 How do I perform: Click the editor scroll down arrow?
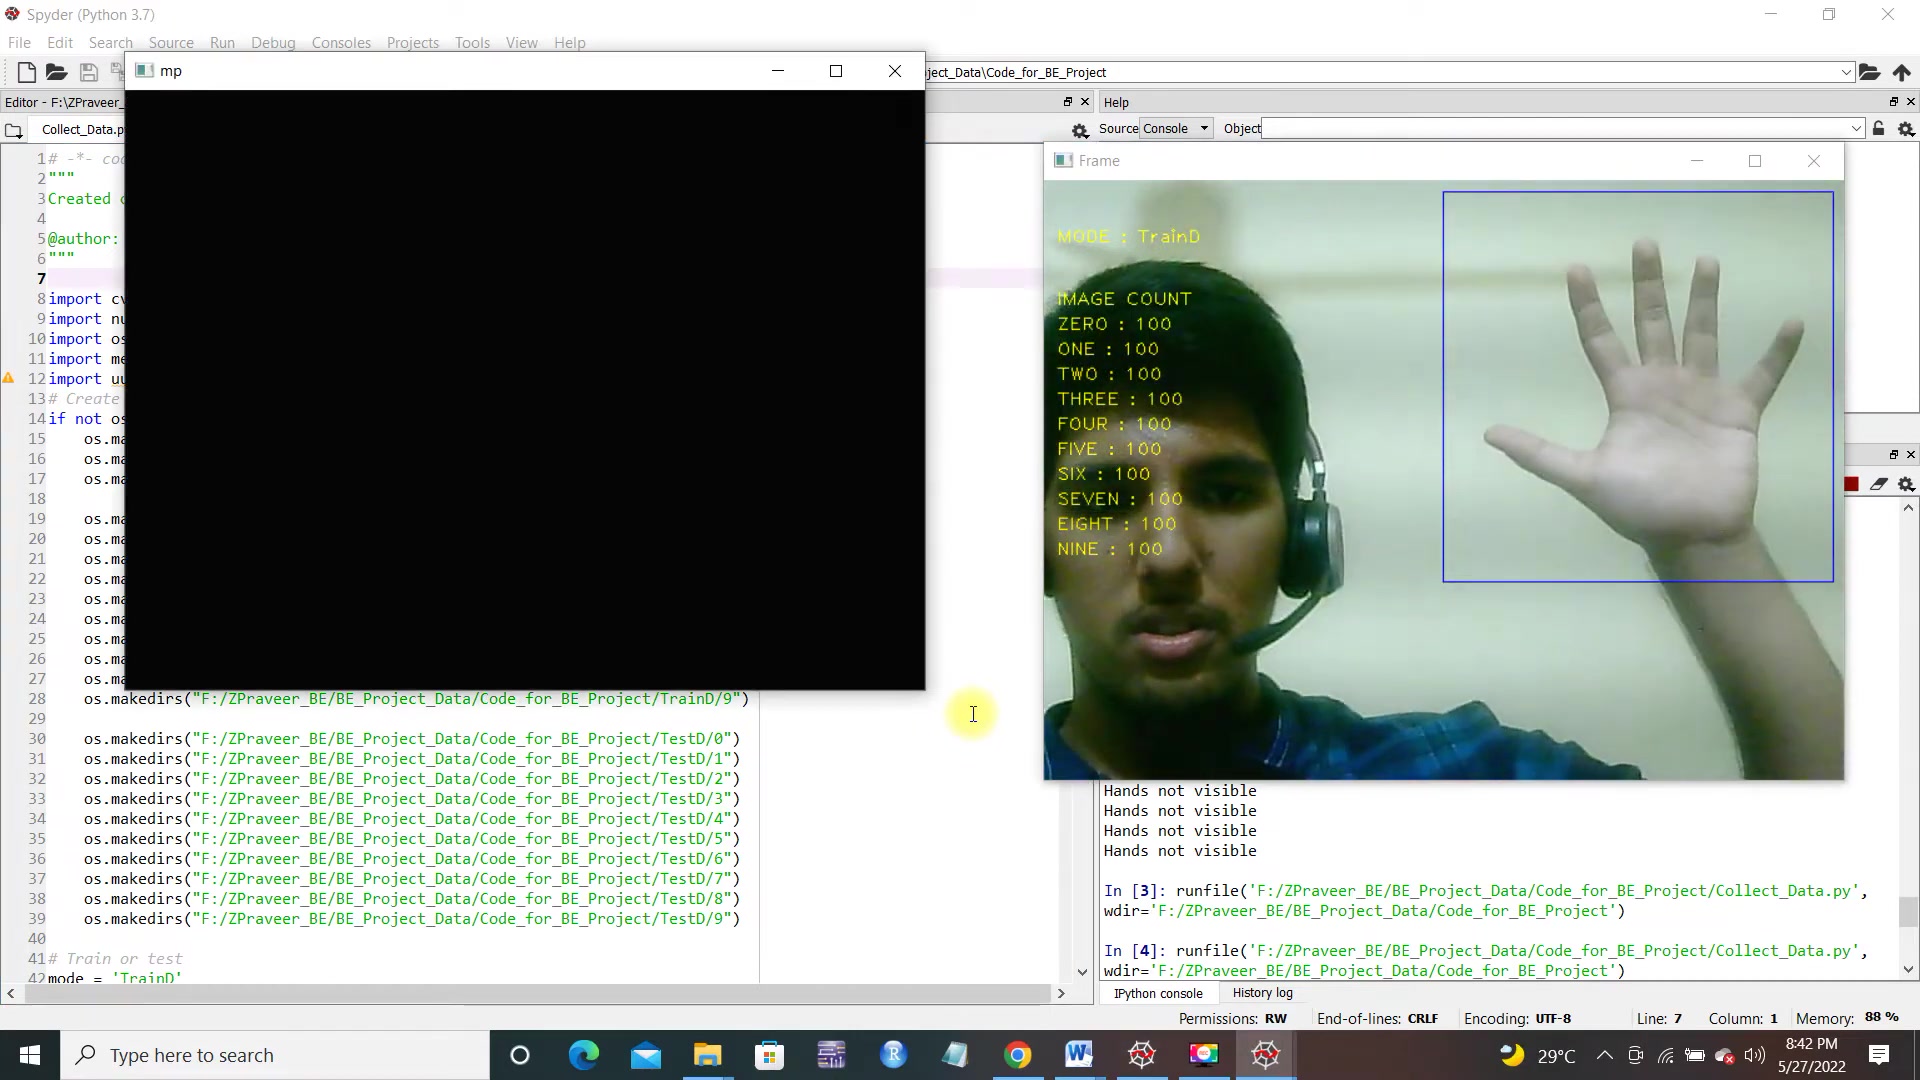[1082, 971]
